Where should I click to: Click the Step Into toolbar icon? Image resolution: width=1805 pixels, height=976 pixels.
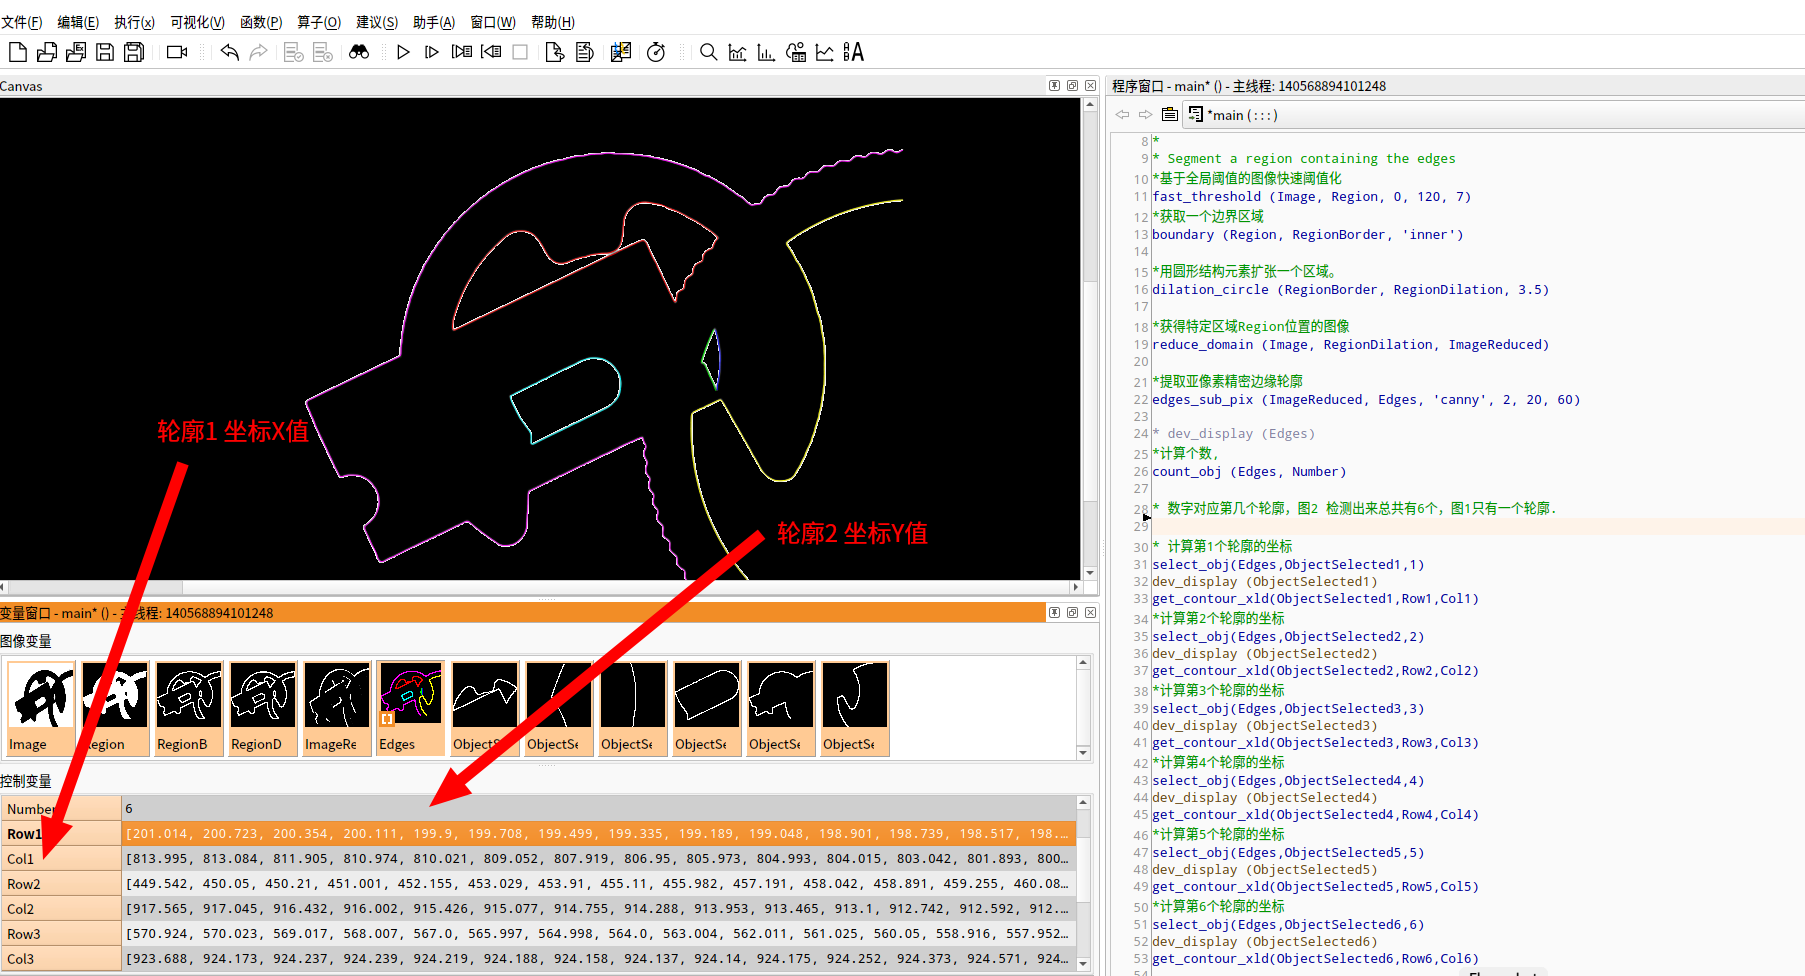coord(462,52)
